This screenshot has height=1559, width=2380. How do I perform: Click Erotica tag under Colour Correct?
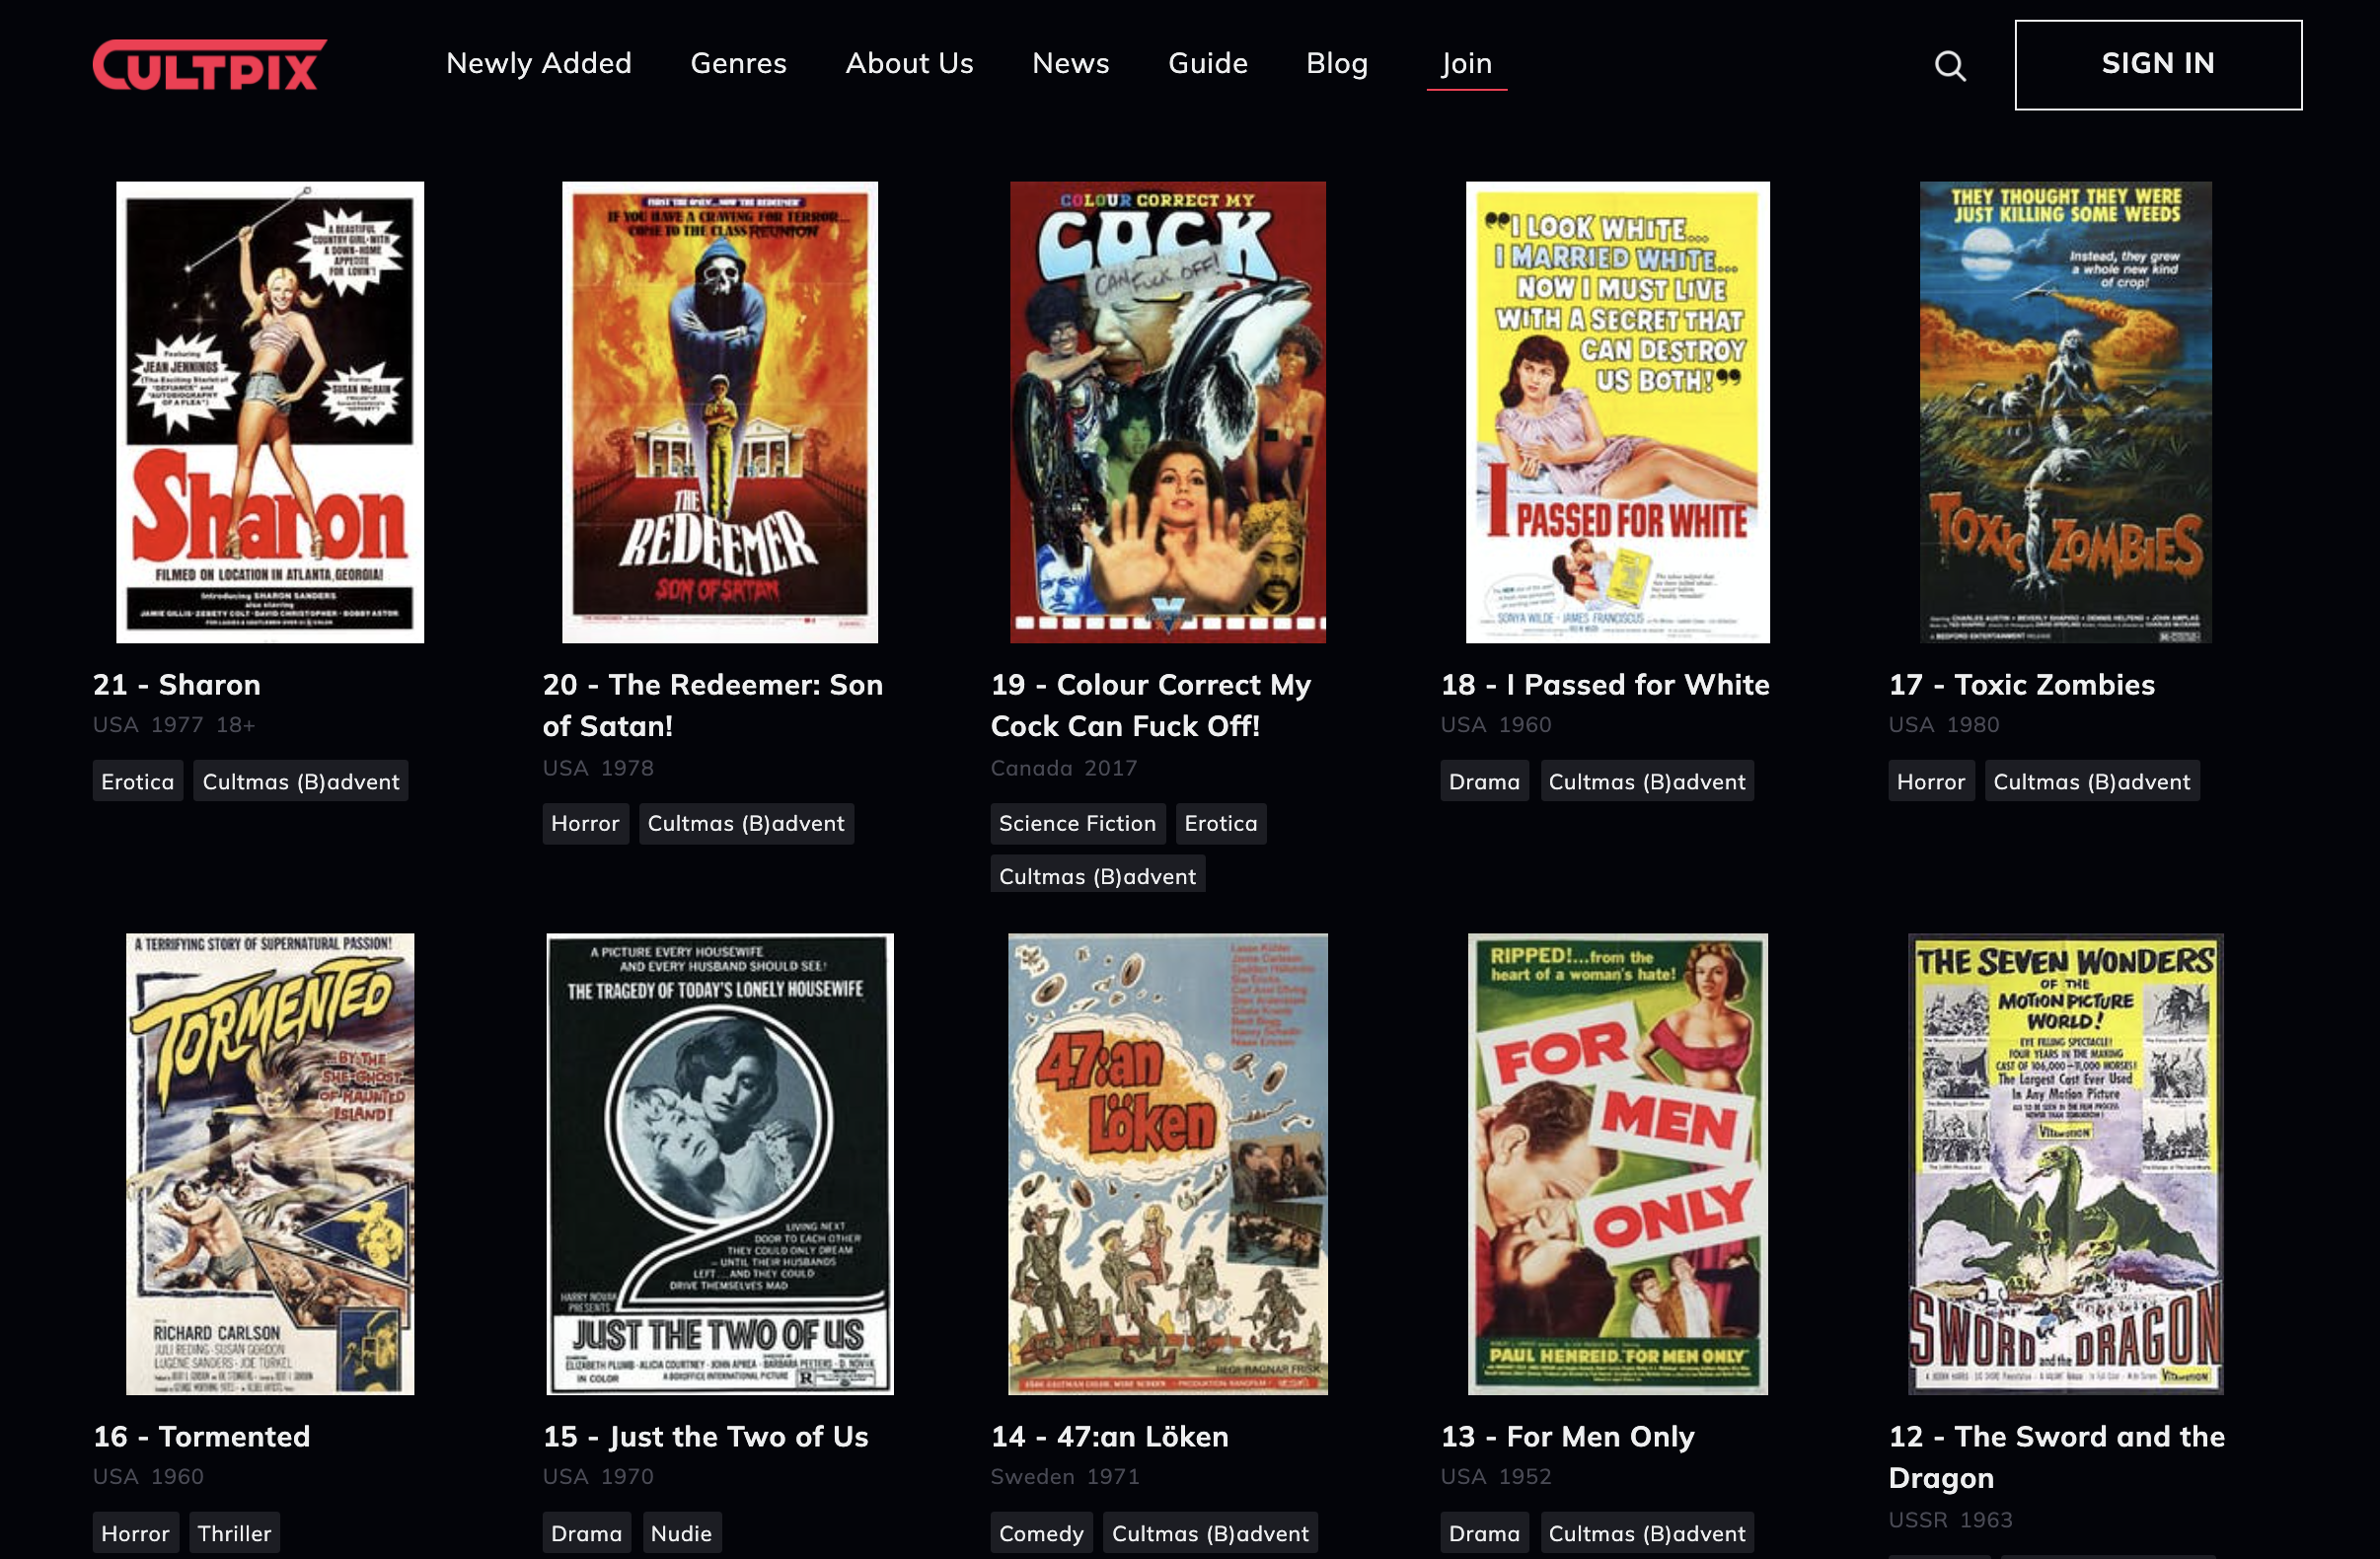click(1221, 824)
